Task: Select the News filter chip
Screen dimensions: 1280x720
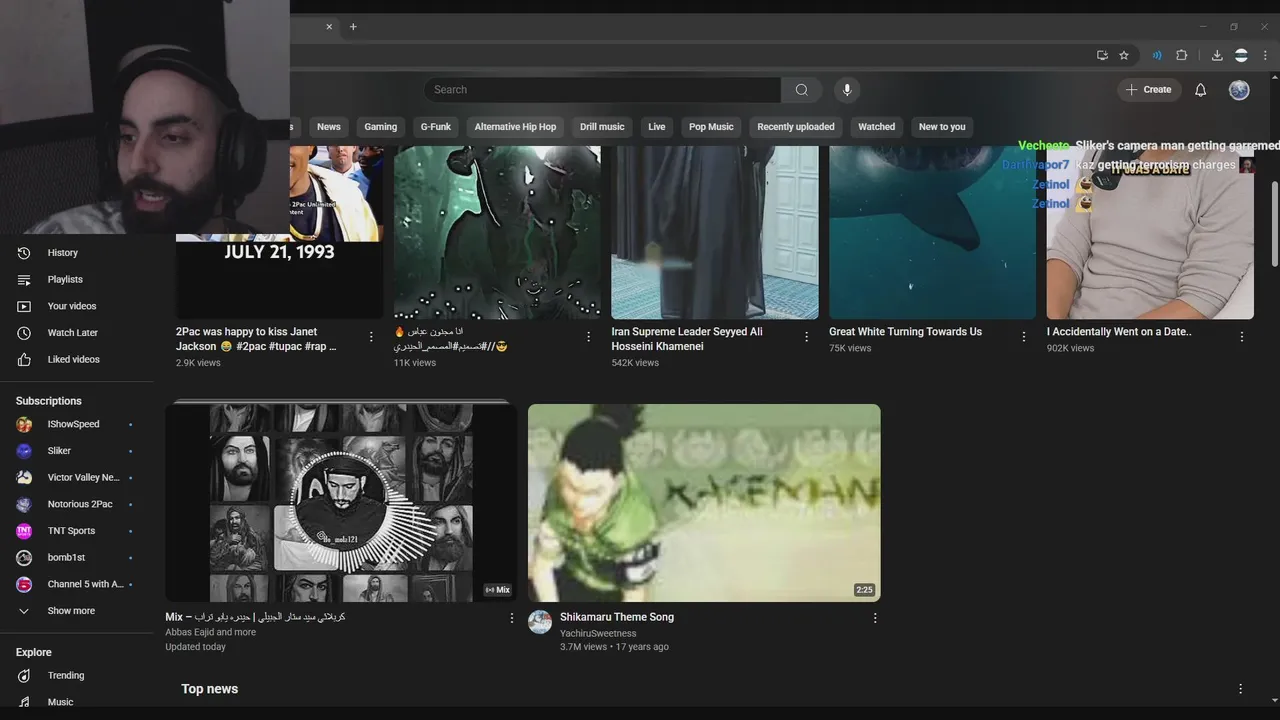Action: click(329, 127)
